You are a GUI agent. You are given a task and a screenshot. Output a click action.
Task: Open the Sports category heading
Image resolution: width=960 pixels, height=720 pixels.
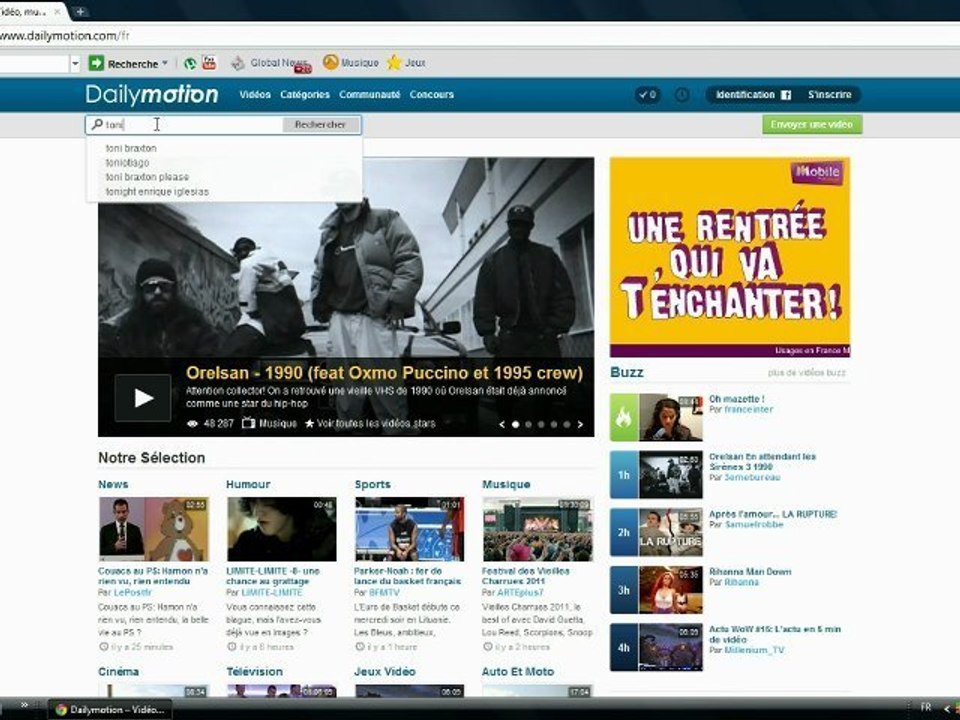[372, 484]
